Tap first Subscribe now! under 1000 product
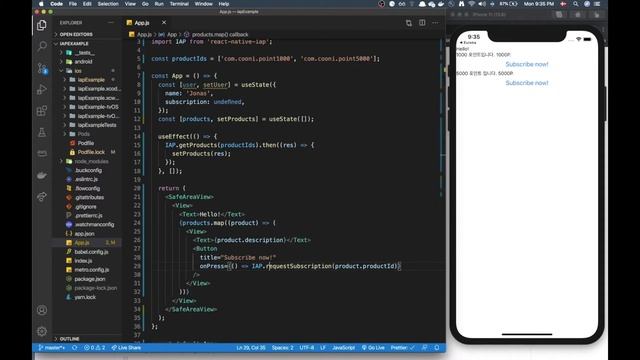The image size is (640, 360). [x=527, y=64]
